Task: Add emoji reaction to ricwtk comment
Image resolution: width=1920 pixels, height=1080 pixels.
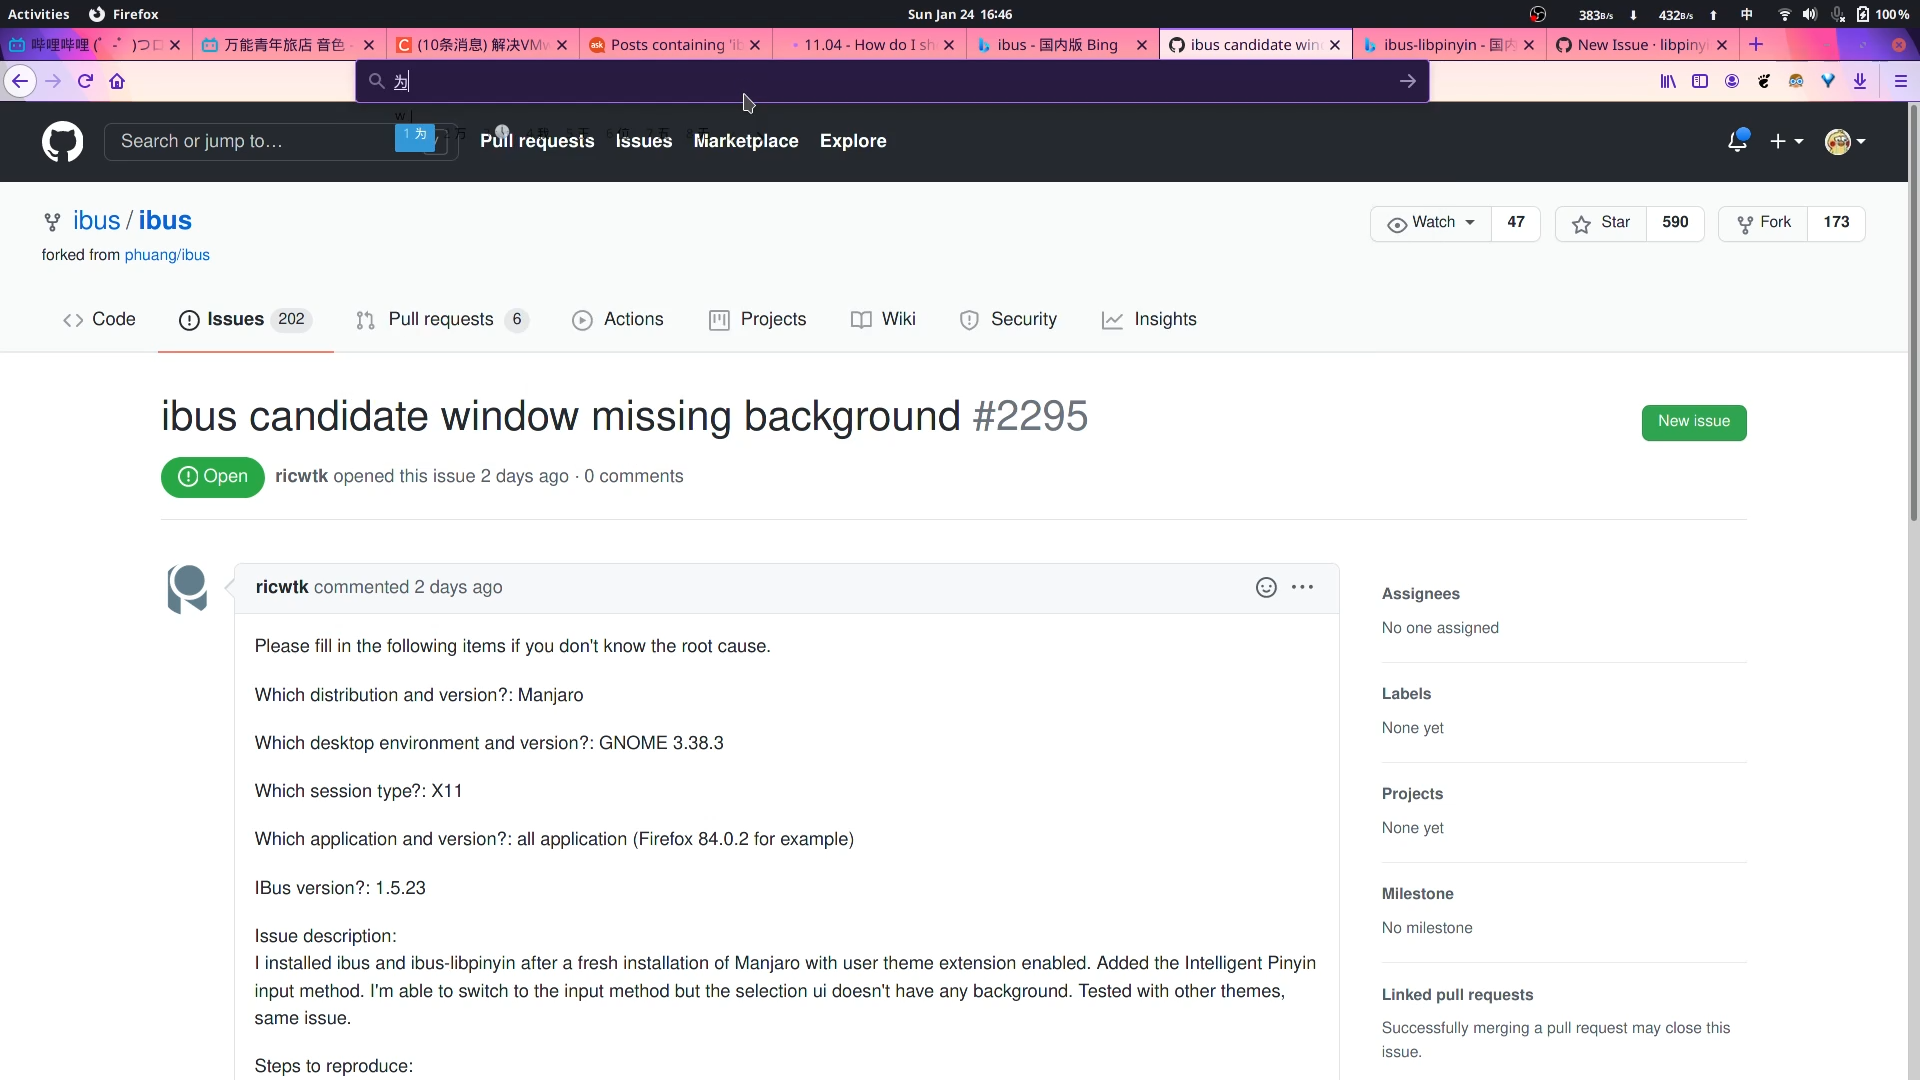Action: pos(1266,587)
